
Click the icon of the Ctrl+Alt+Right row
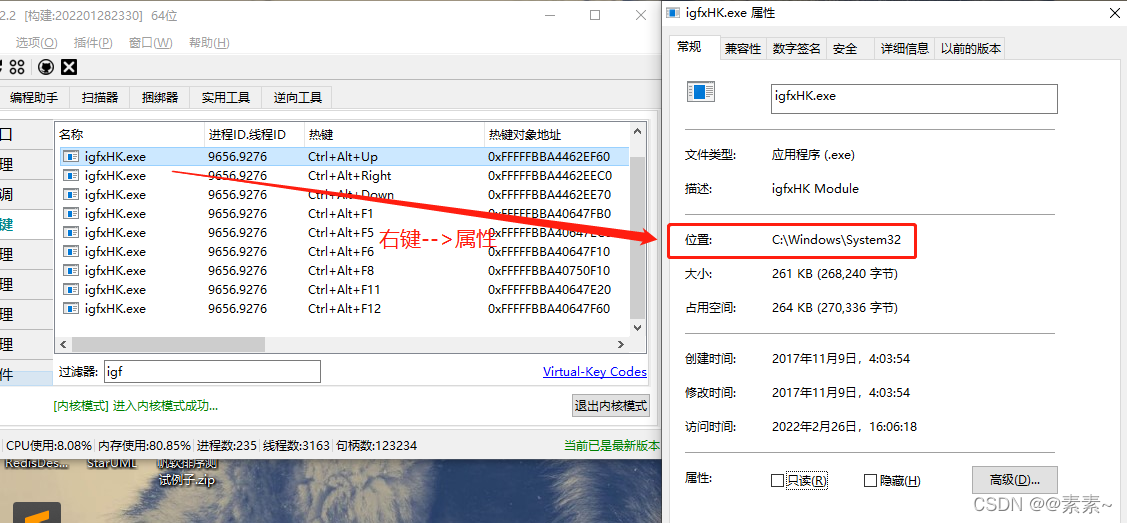pos(71,175)
